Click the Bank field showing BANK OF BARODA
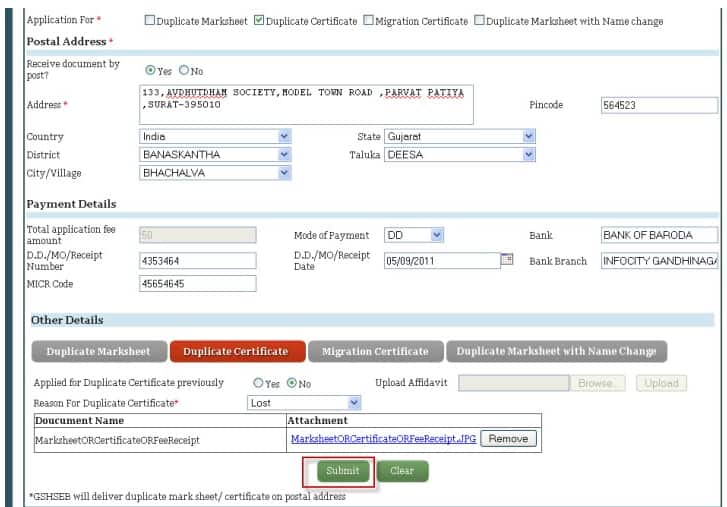Screen dimensions: 727x507 (x=659, y=235)
